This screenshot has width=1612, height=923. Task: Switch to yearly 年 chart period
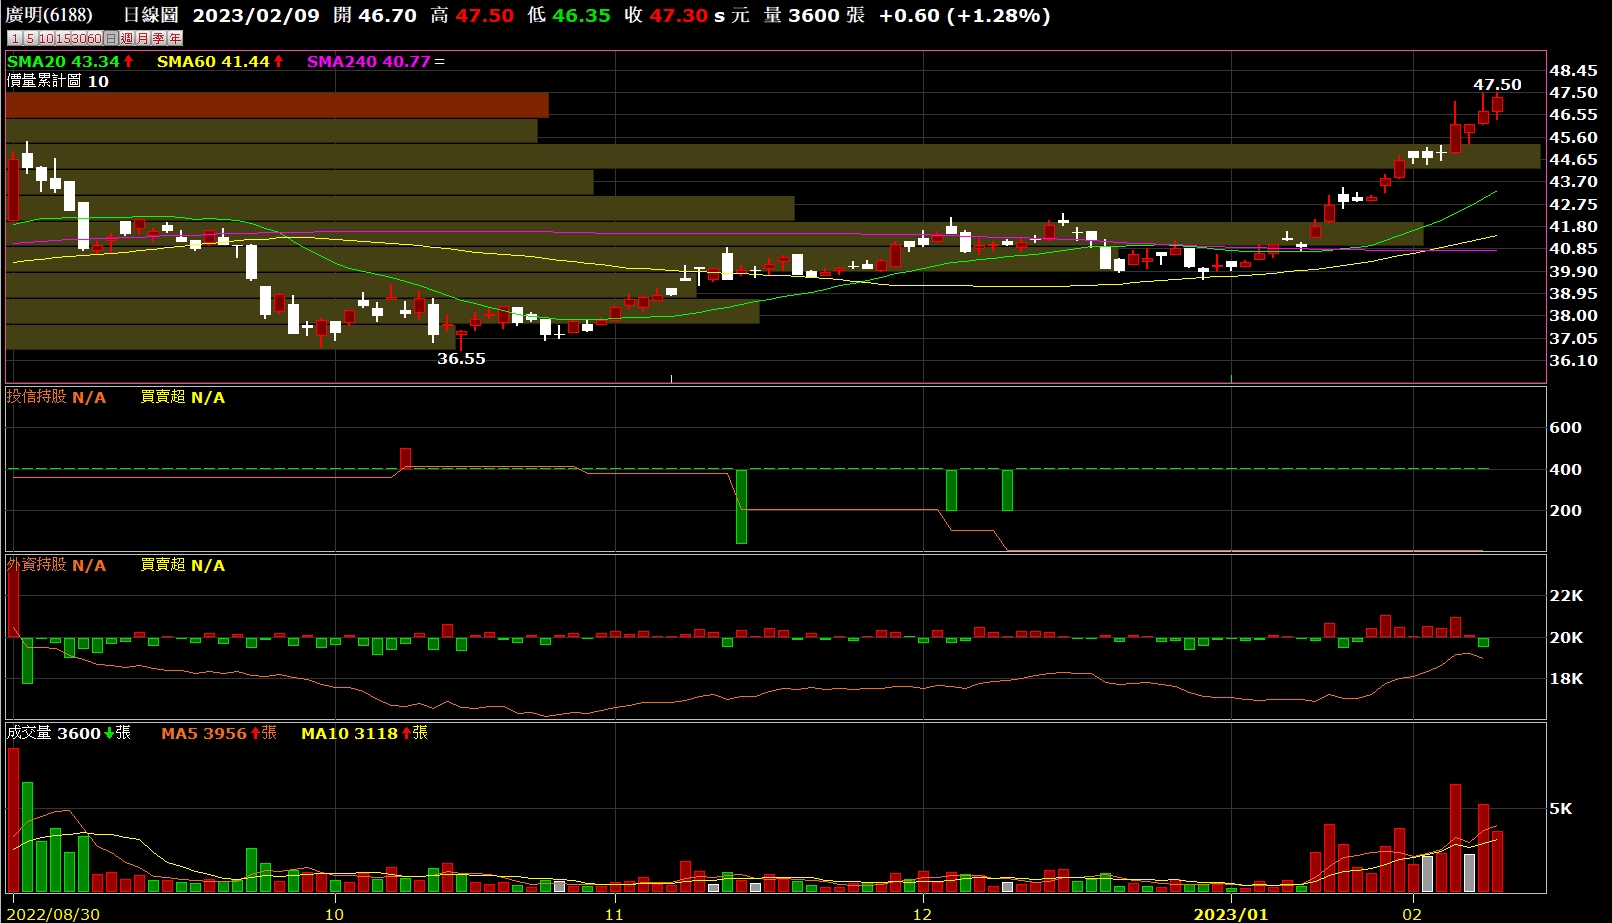(x=175, y=38)
